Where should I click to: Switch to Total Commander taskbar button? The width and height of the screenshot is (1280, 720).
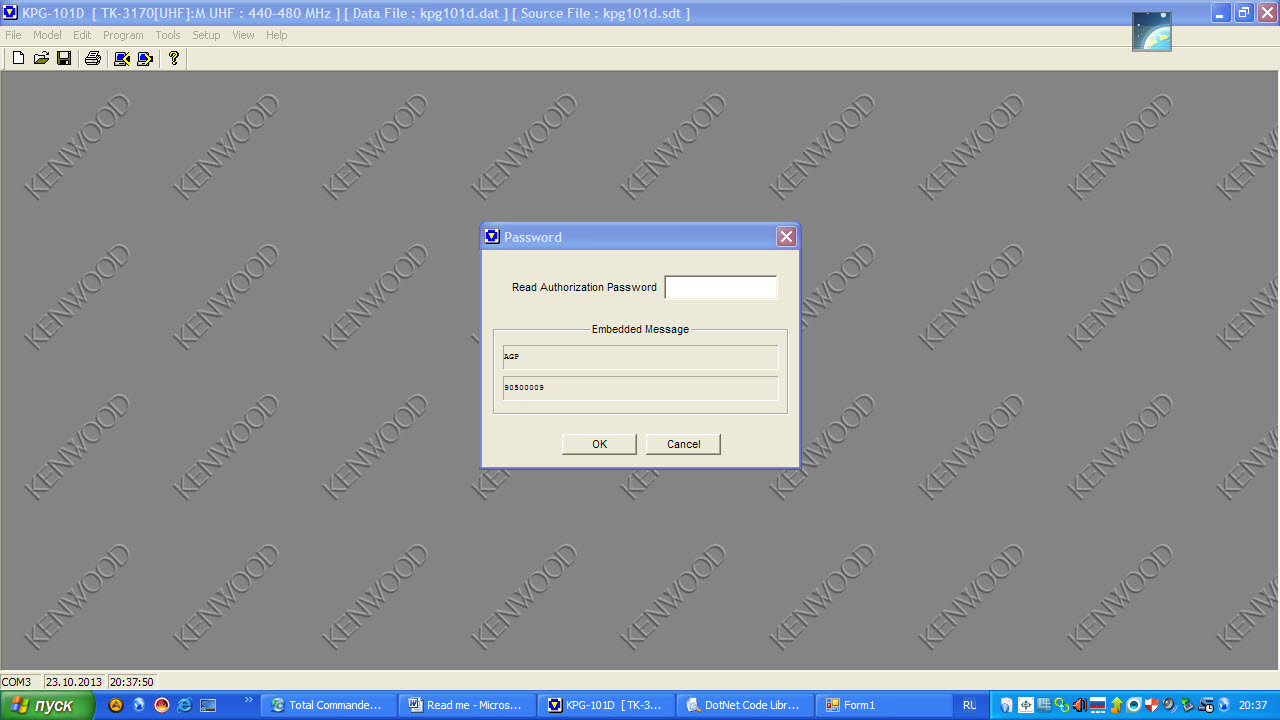coord(329,705)
